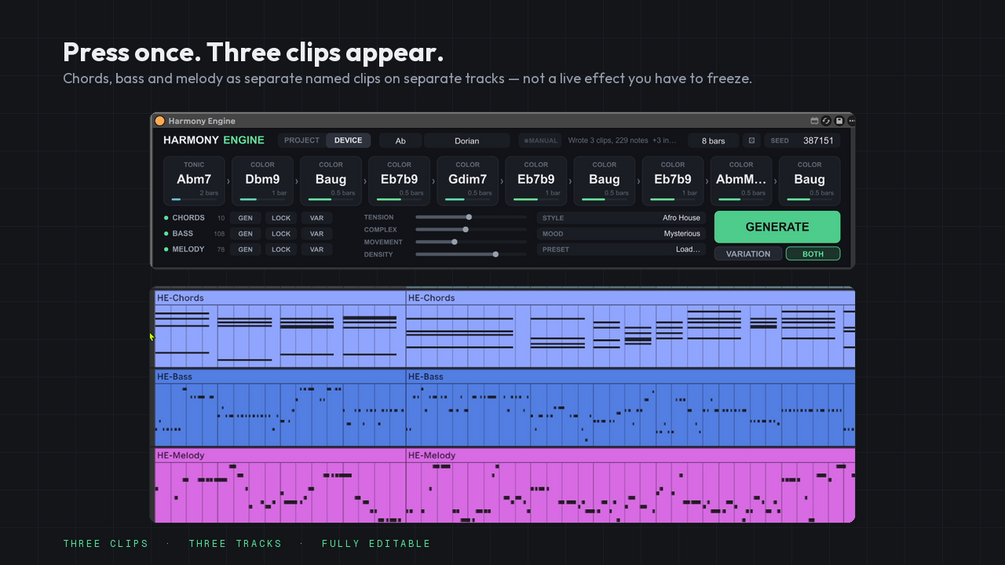The width and height of the screenshot is (1005, 565).
Task: Select the Gdim7 chord card
Action: coord(467,180)
